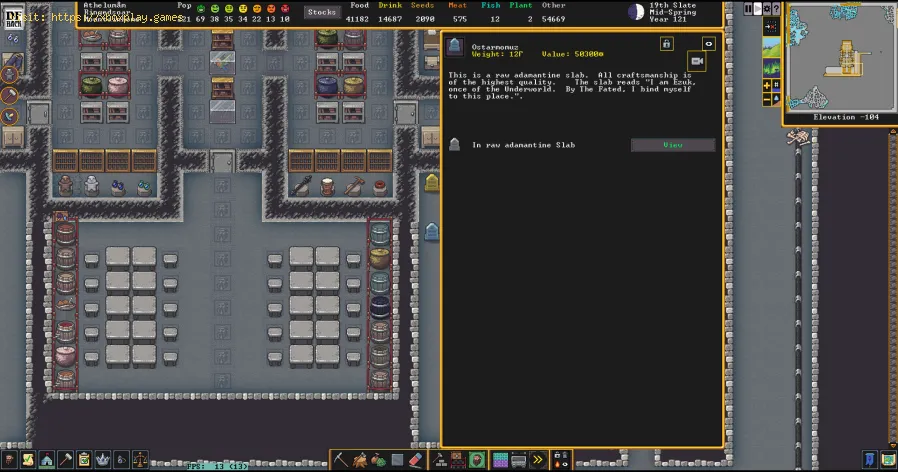Viewport: 898px width, 472px height.
Task: Pause the game
Action: point(748,9)
